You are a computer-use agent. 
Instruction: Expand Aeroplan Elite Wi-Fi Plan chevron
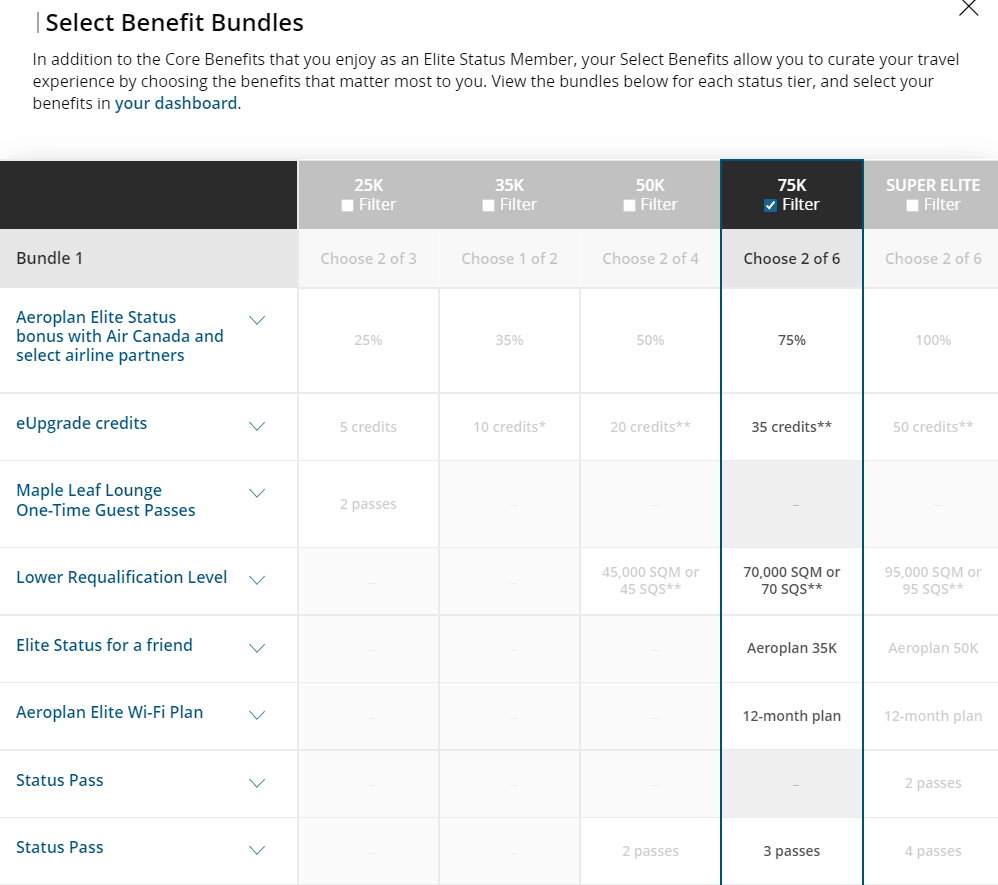[x=257, y=715]
